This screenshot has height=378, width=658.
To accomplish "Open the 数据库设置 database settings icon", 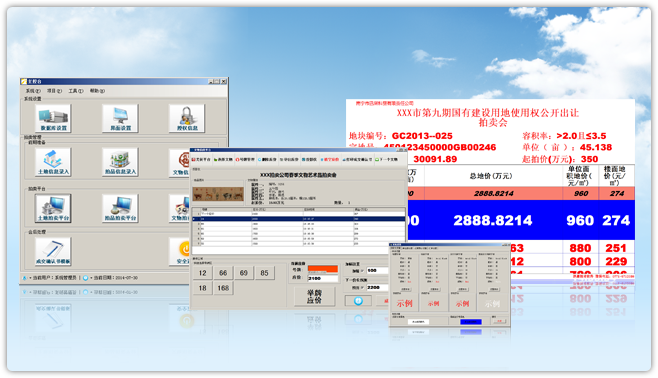I will click(53, 118).
